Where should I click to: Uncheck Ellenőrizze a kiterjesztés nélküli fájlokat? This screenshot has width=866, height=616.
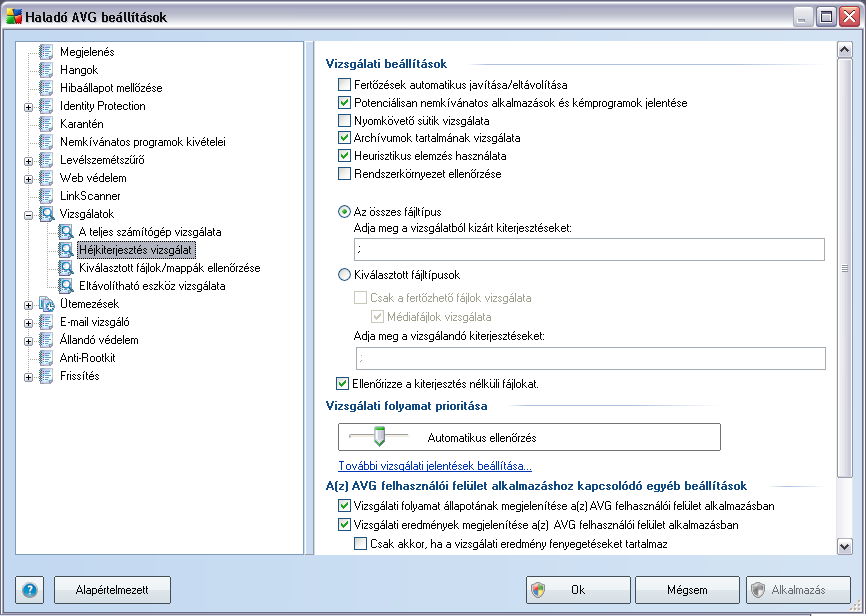(342, 383)
